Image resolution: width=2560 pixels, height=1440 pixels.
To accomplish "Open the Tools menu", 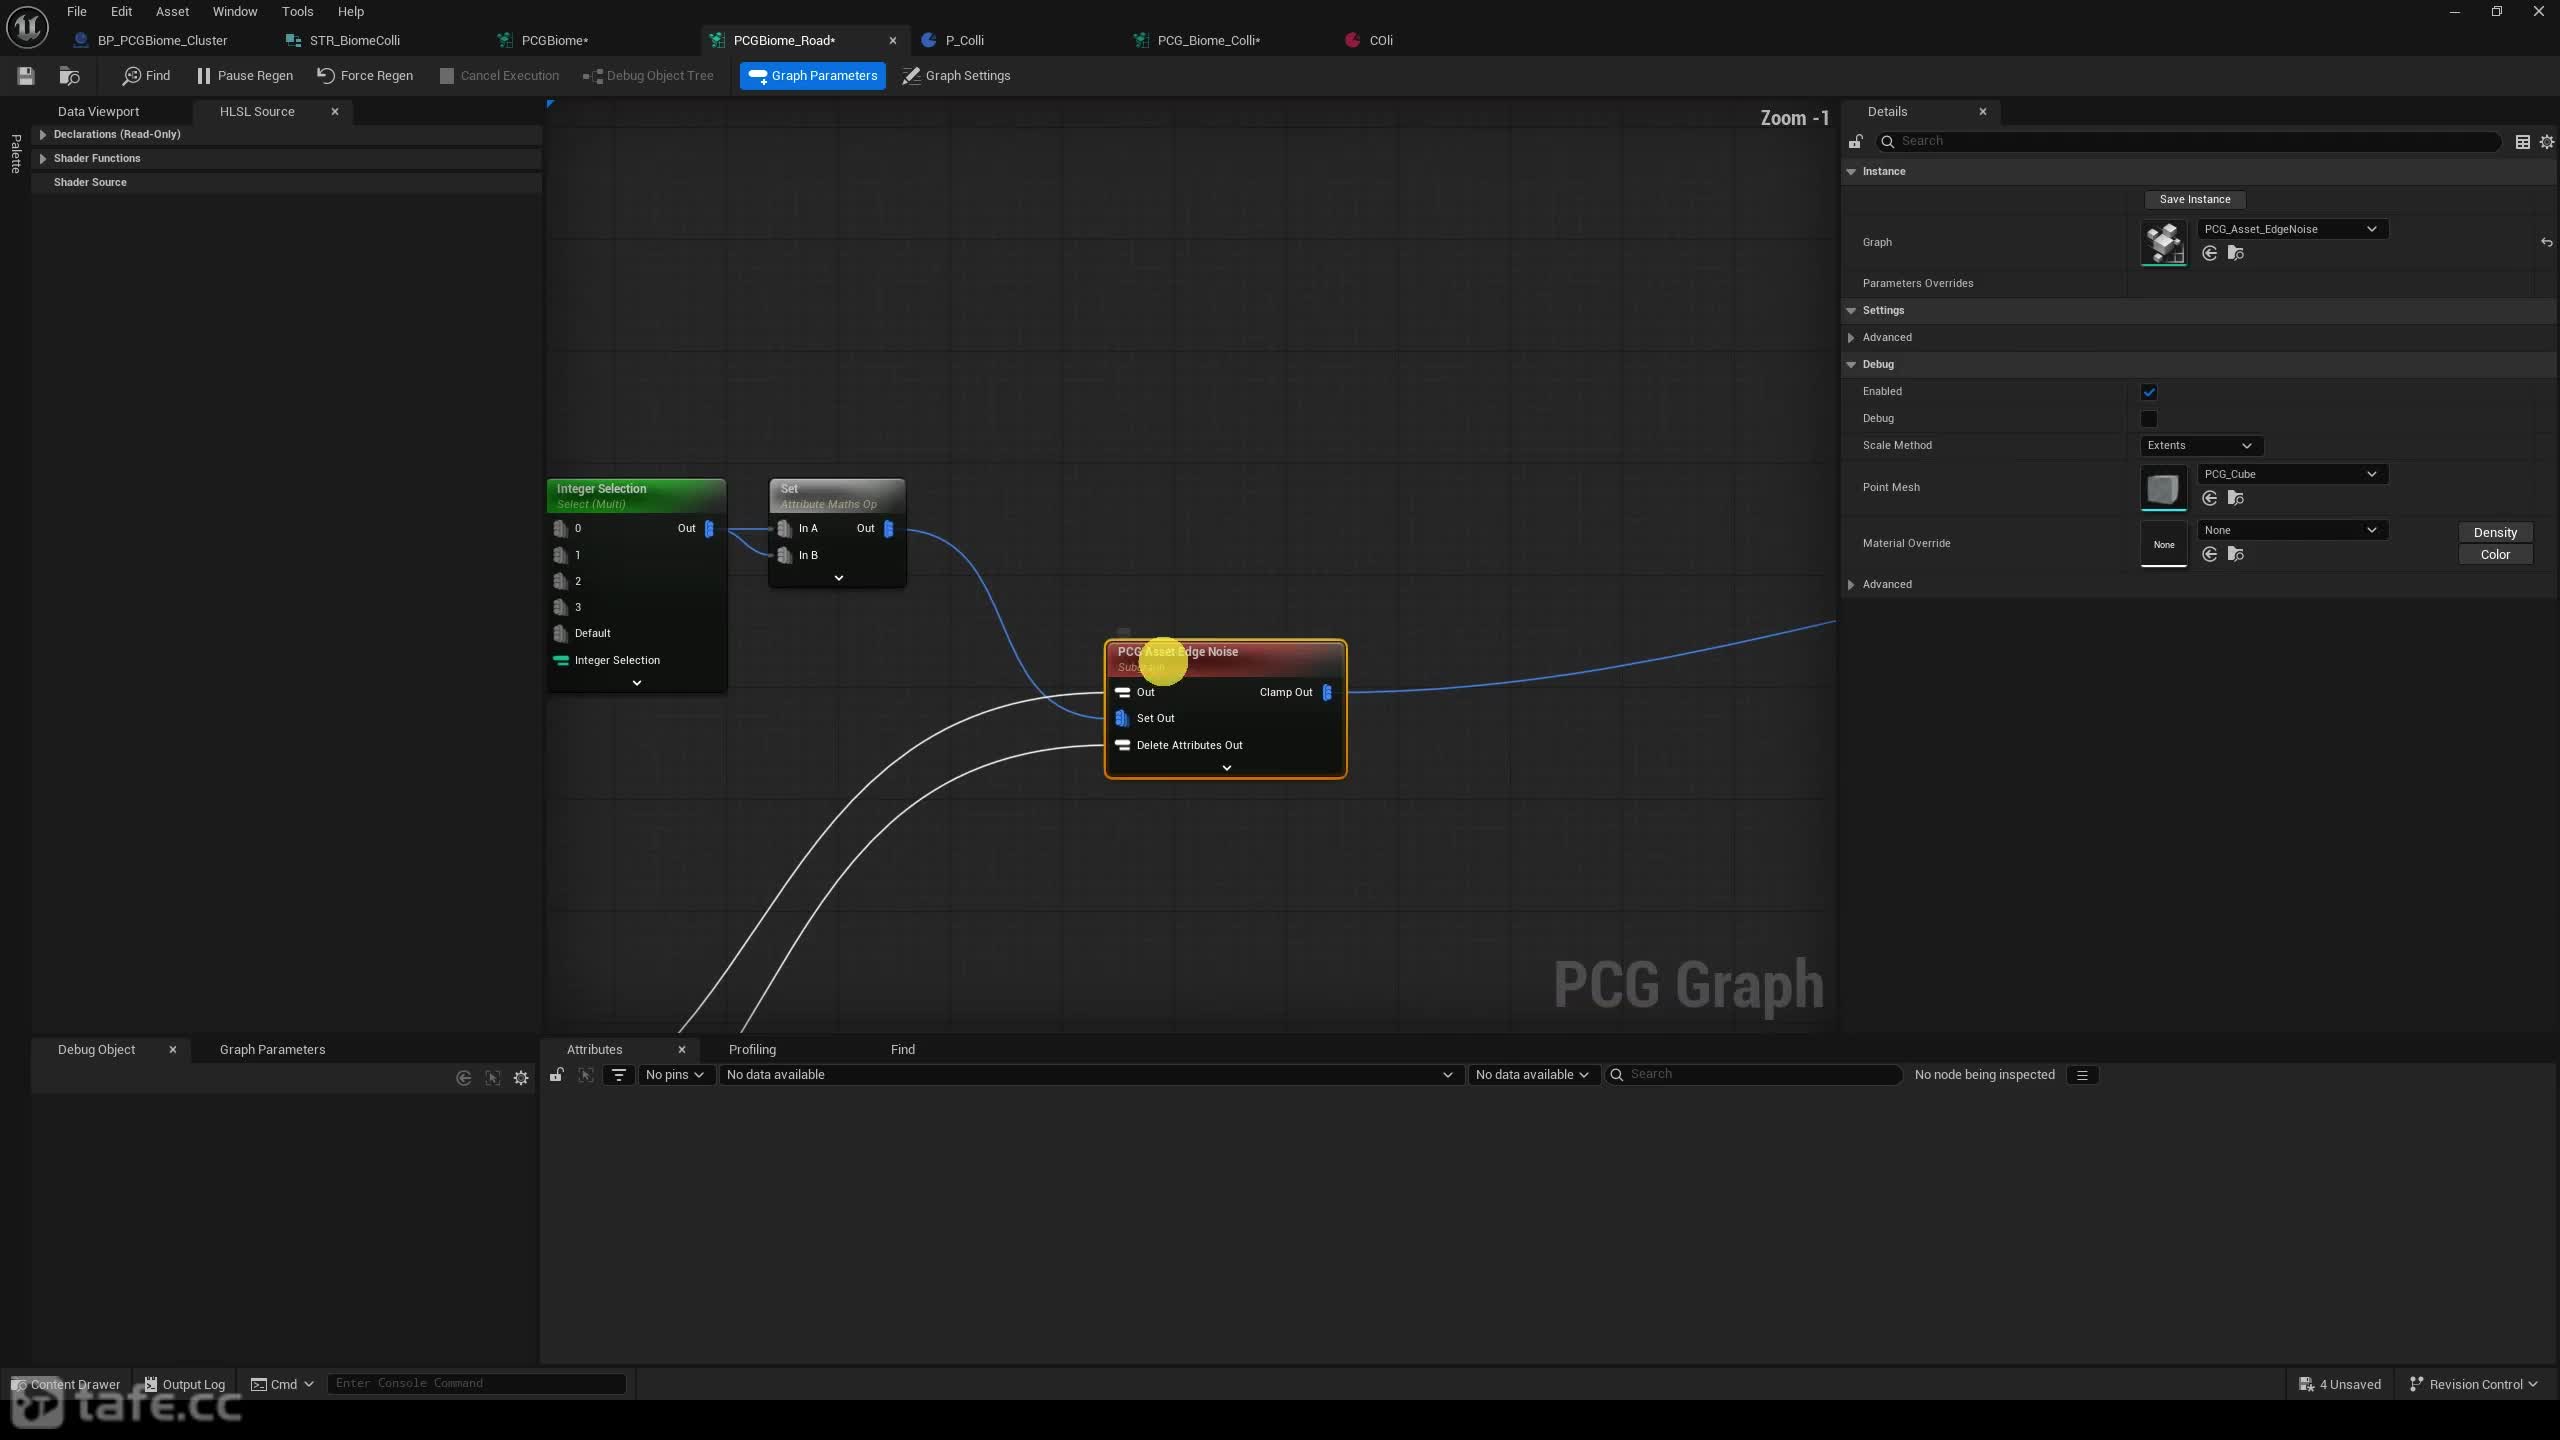I will click(297, 12).
